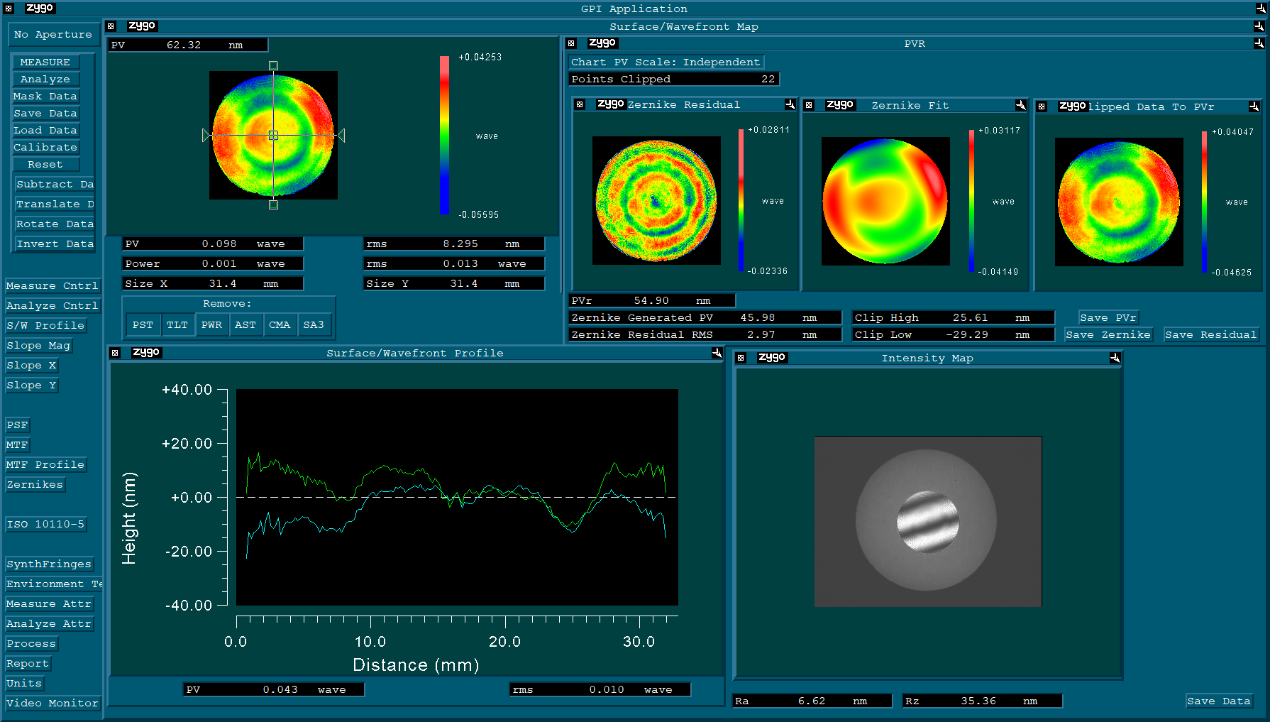Click the pin icon of PVR window
The height and width of the screenshot is (722, 1270).
pyautogui.click(x=1260, y=43)
